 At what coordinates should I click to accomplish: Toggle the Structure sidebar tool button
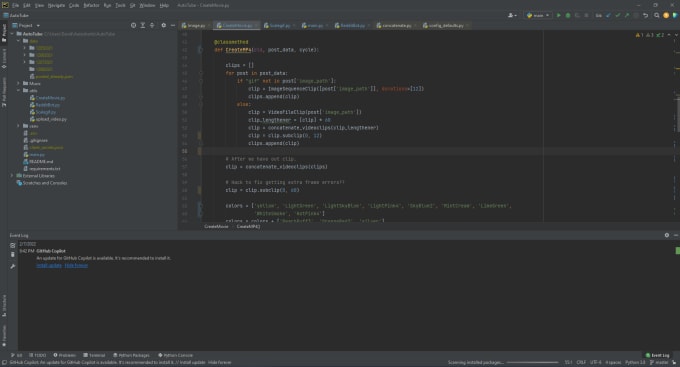click(x=4, y=305)
